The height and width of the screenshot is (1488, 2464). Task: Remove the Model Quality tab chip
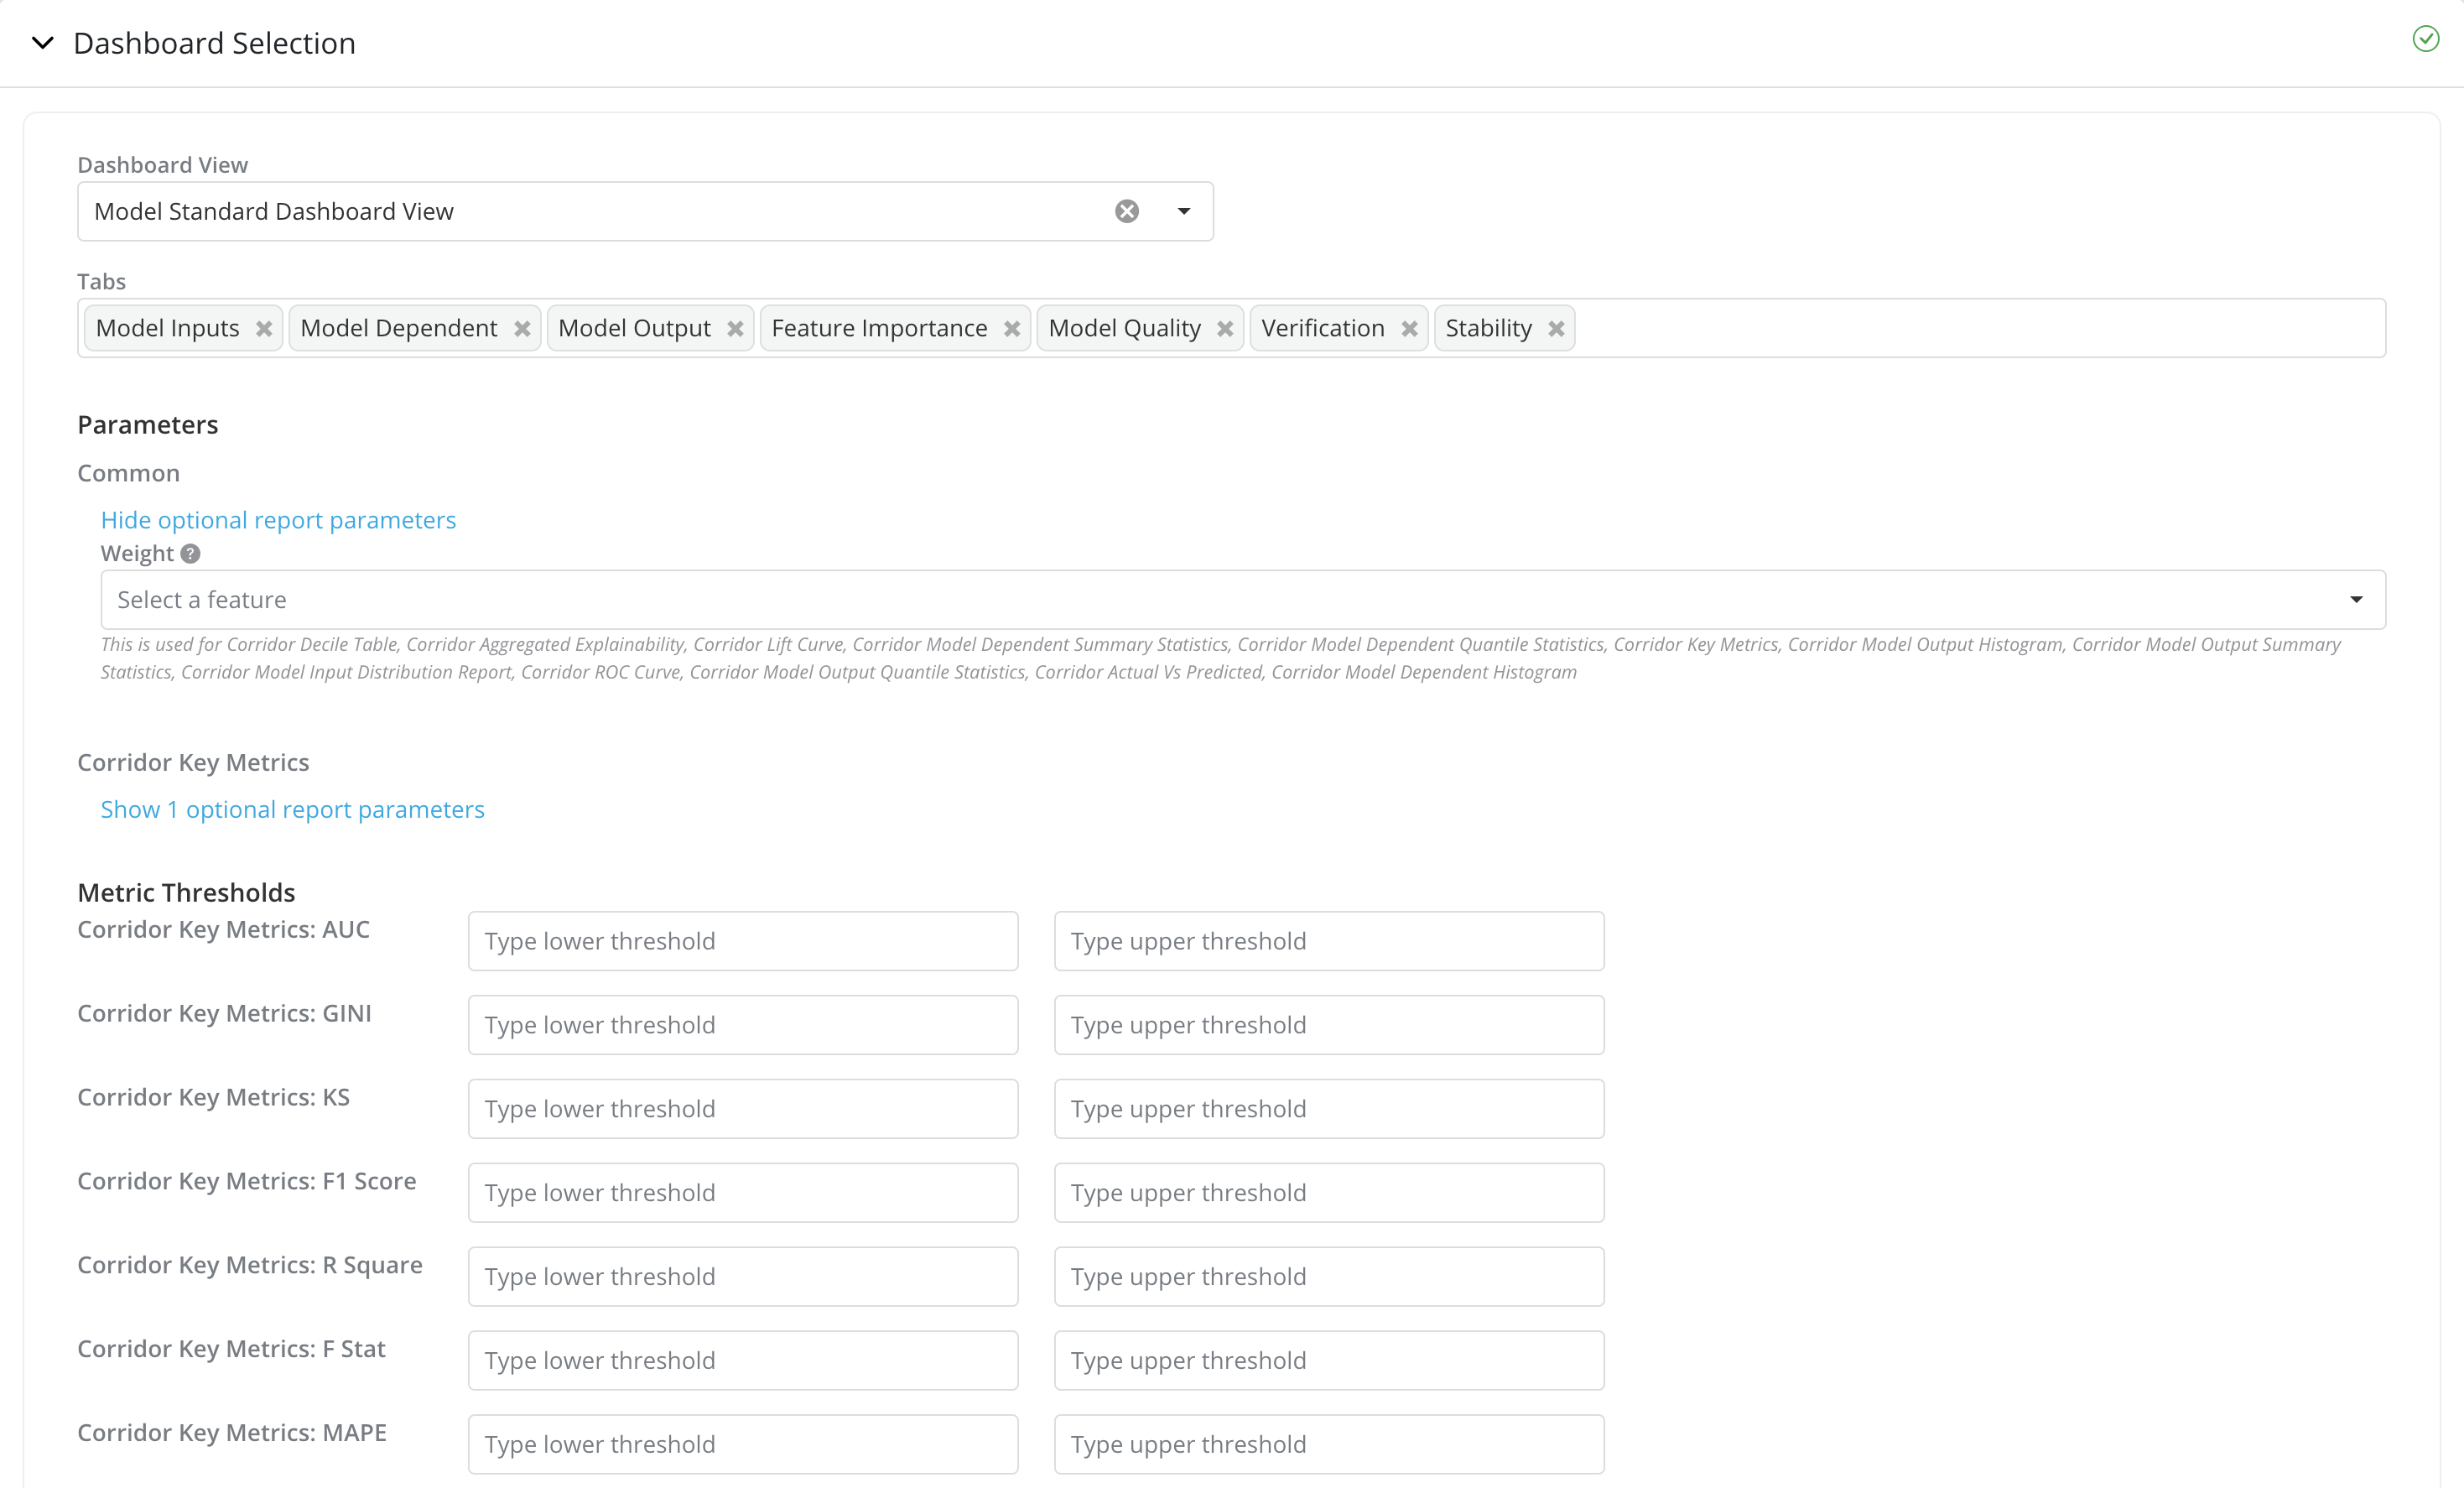[1225, 329]
